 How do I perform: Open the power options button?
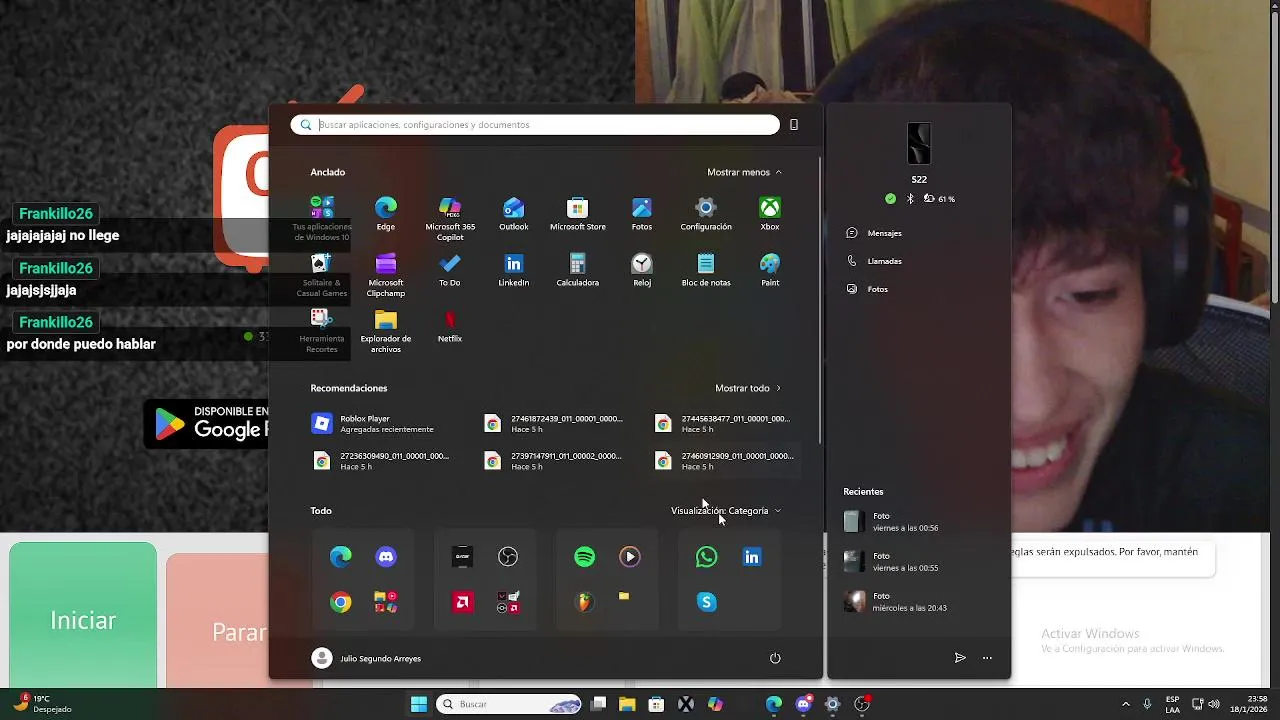(775, 658)
